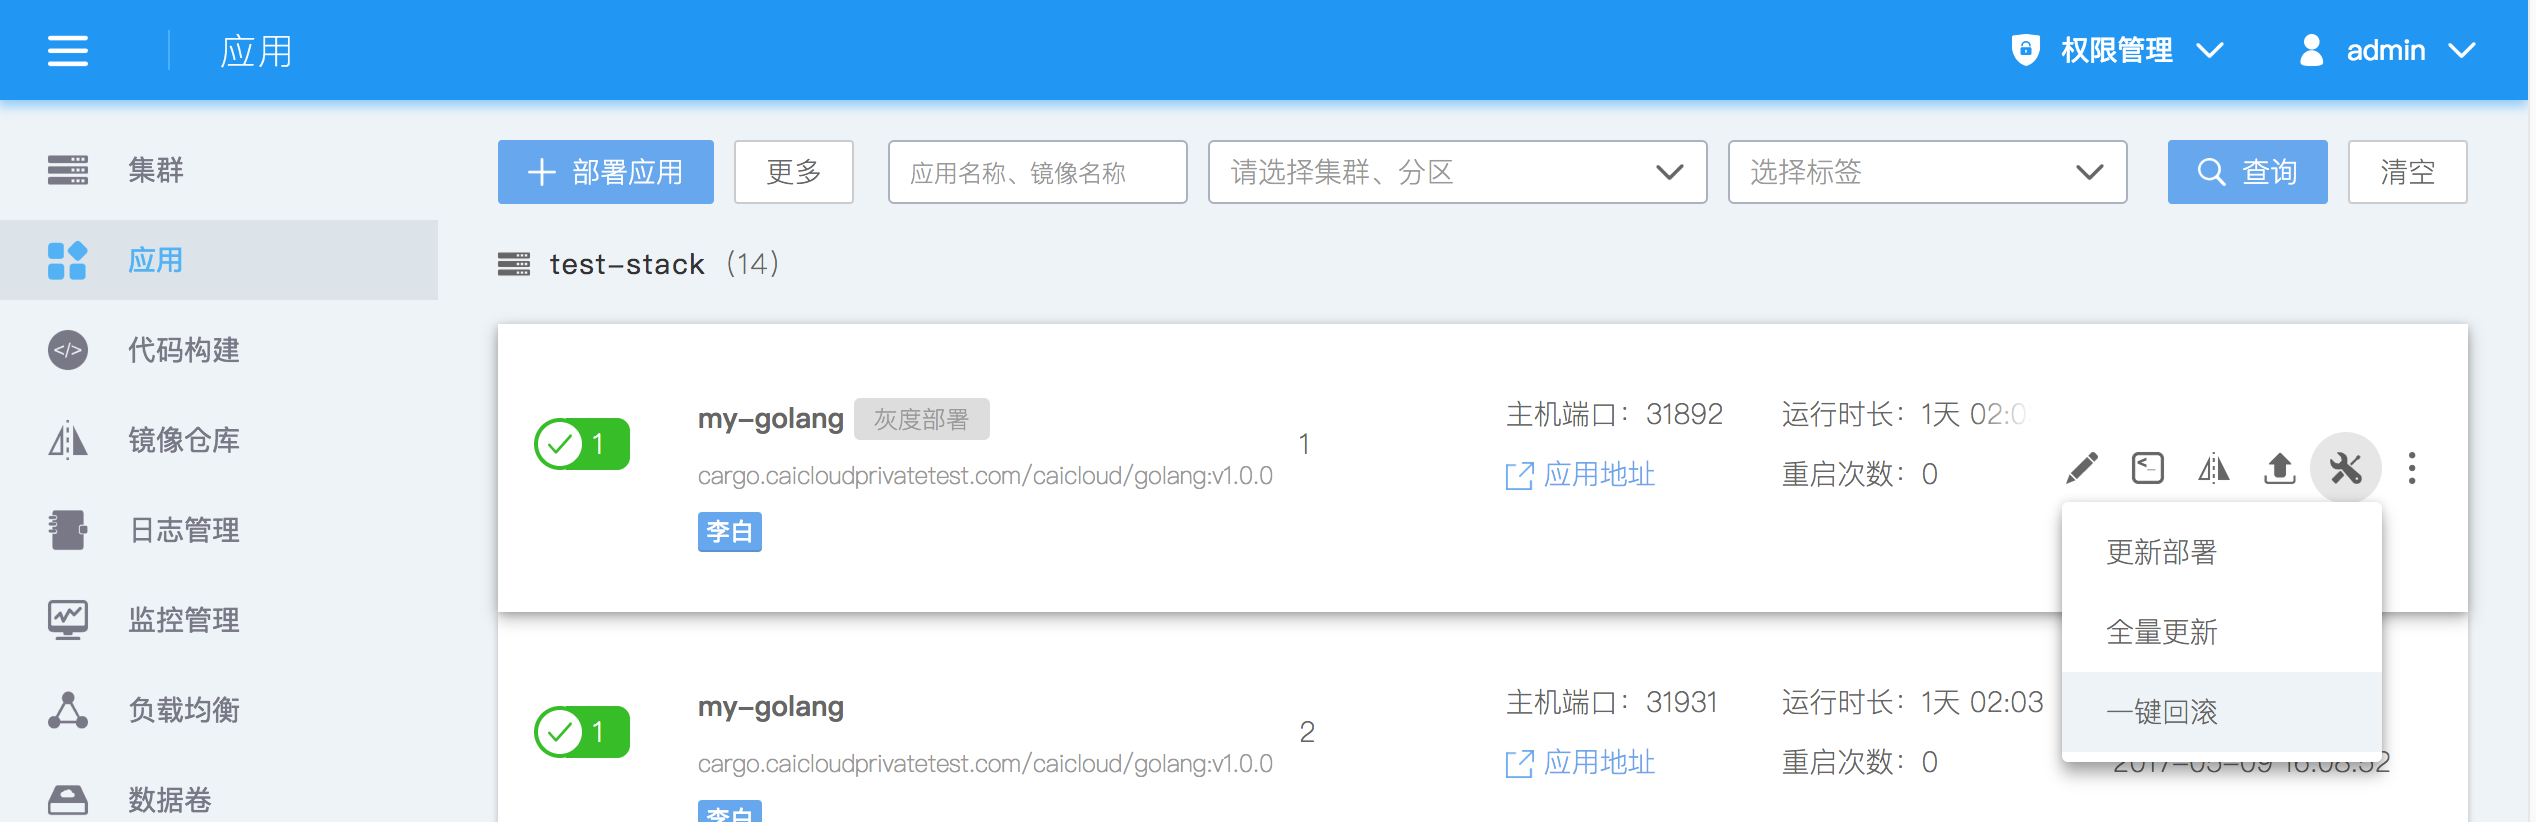Screen dimensions: 2536x822
Task: Expand the 请选择集群、分区 dropdown
Action: [x=1456, y=172]
